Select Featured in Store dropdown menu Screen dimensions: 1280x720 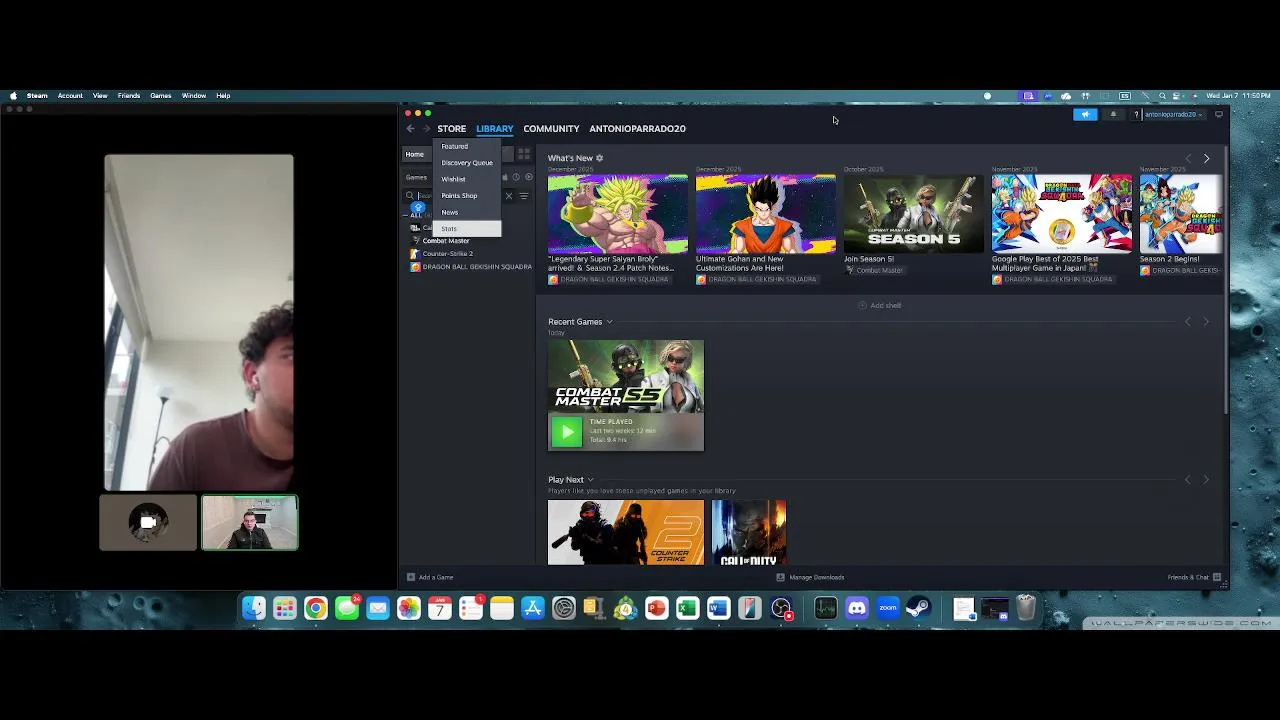click(455, 146)
